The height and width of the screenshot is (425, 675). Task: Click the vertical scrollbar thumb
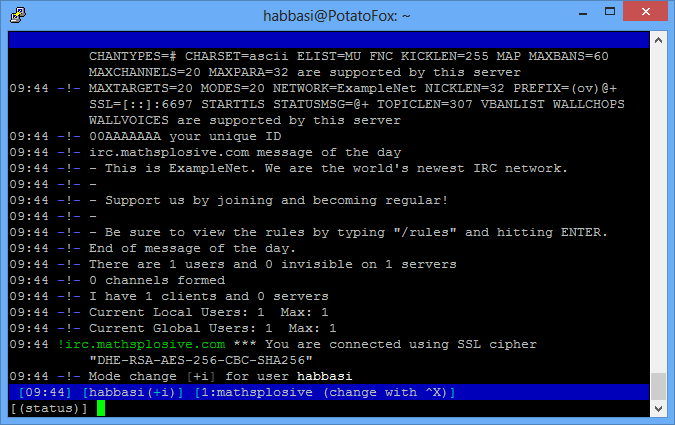coord(658,386)
